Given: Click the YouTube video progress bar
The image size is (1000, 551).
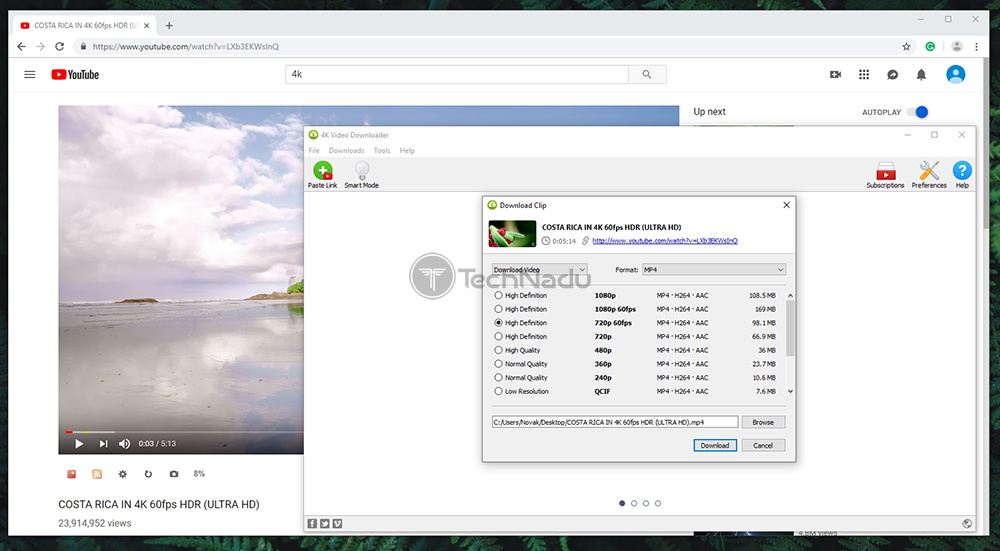Looking at the screenshot, I should (184, 432).
